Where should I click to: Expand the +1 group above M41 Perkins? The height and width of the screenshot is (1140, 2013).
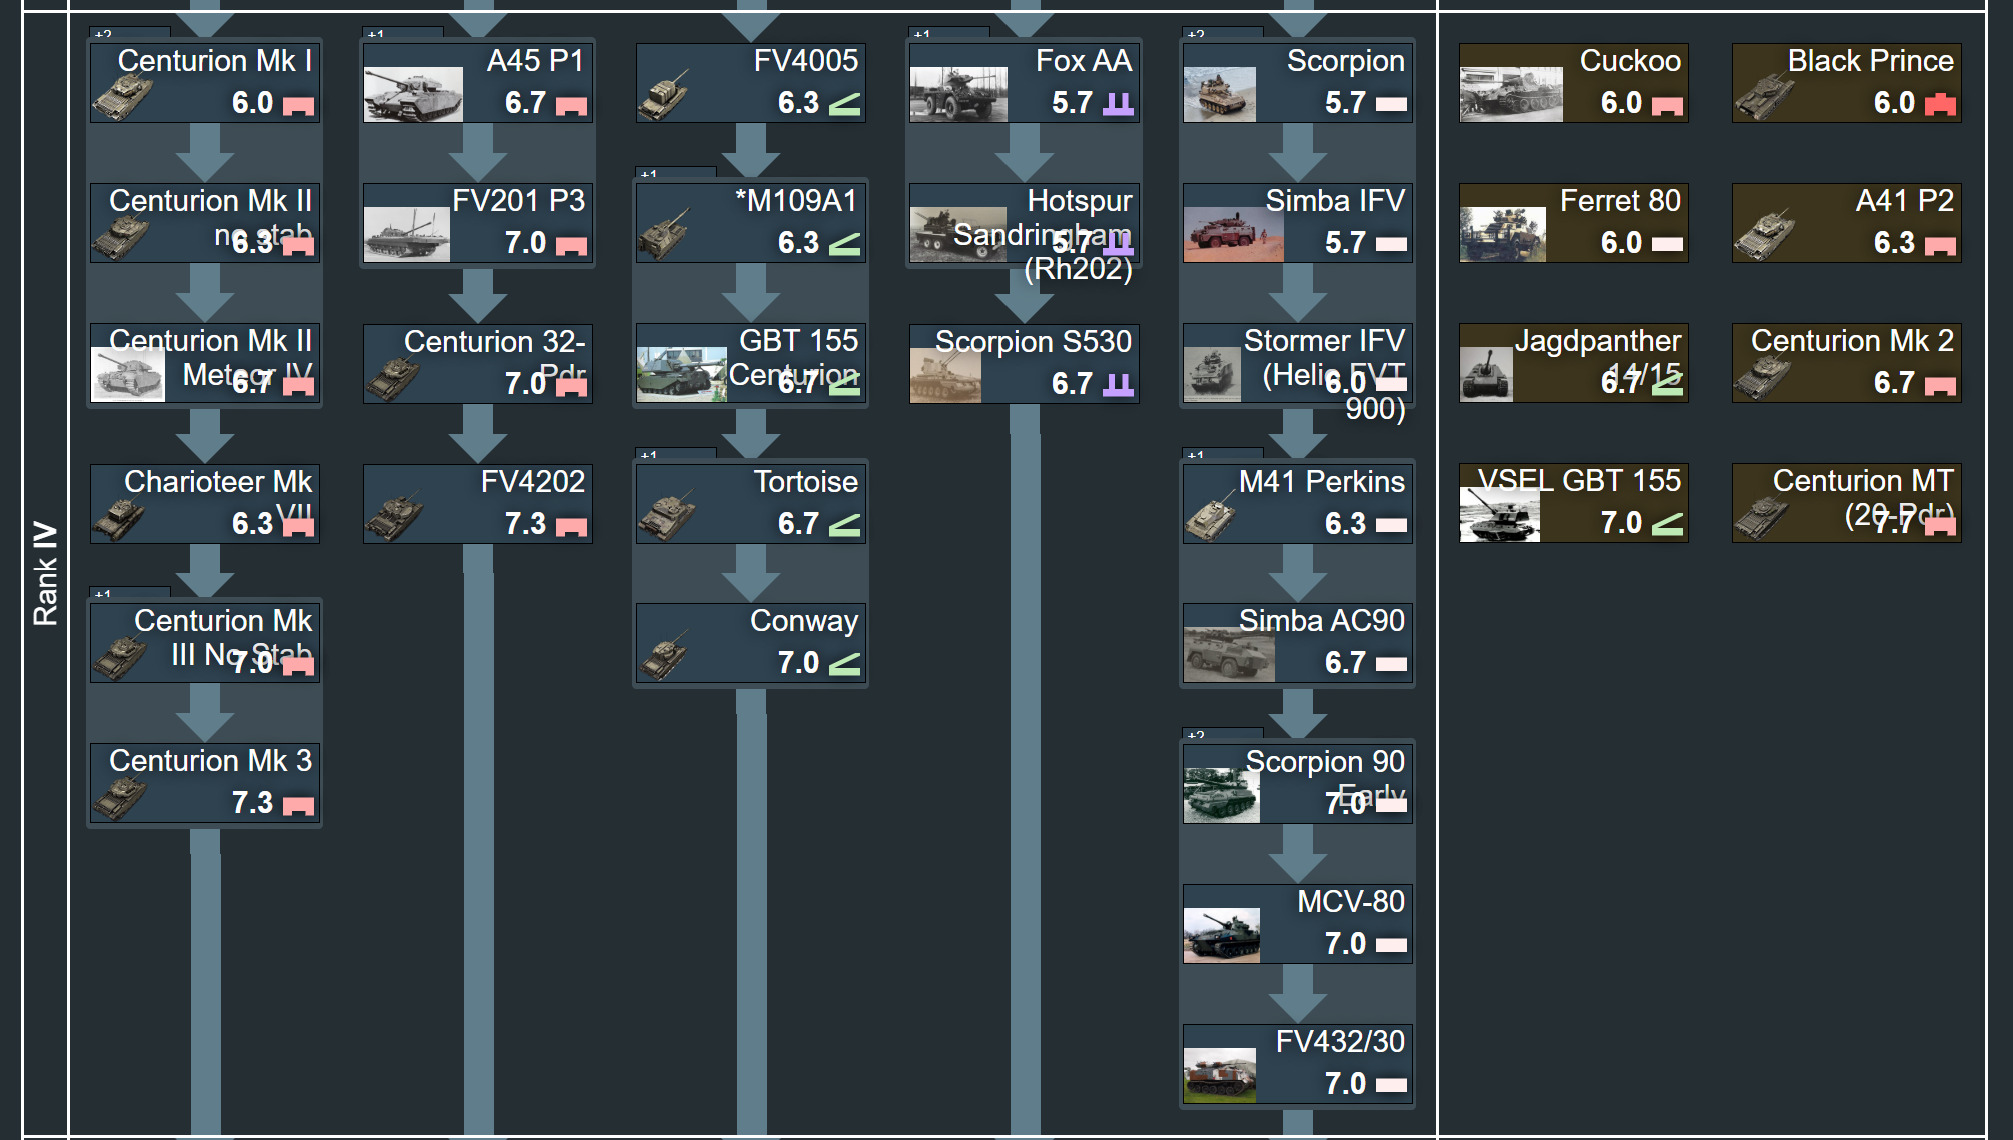[1222, 454]
